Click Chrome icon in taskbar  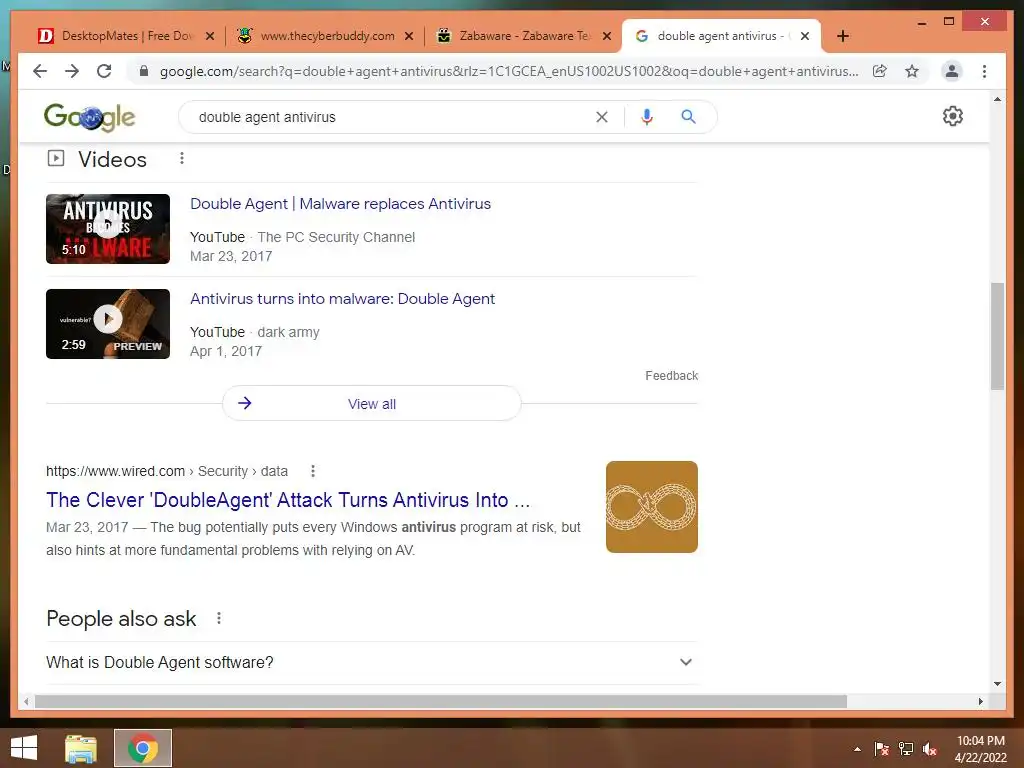pos(142,748)
